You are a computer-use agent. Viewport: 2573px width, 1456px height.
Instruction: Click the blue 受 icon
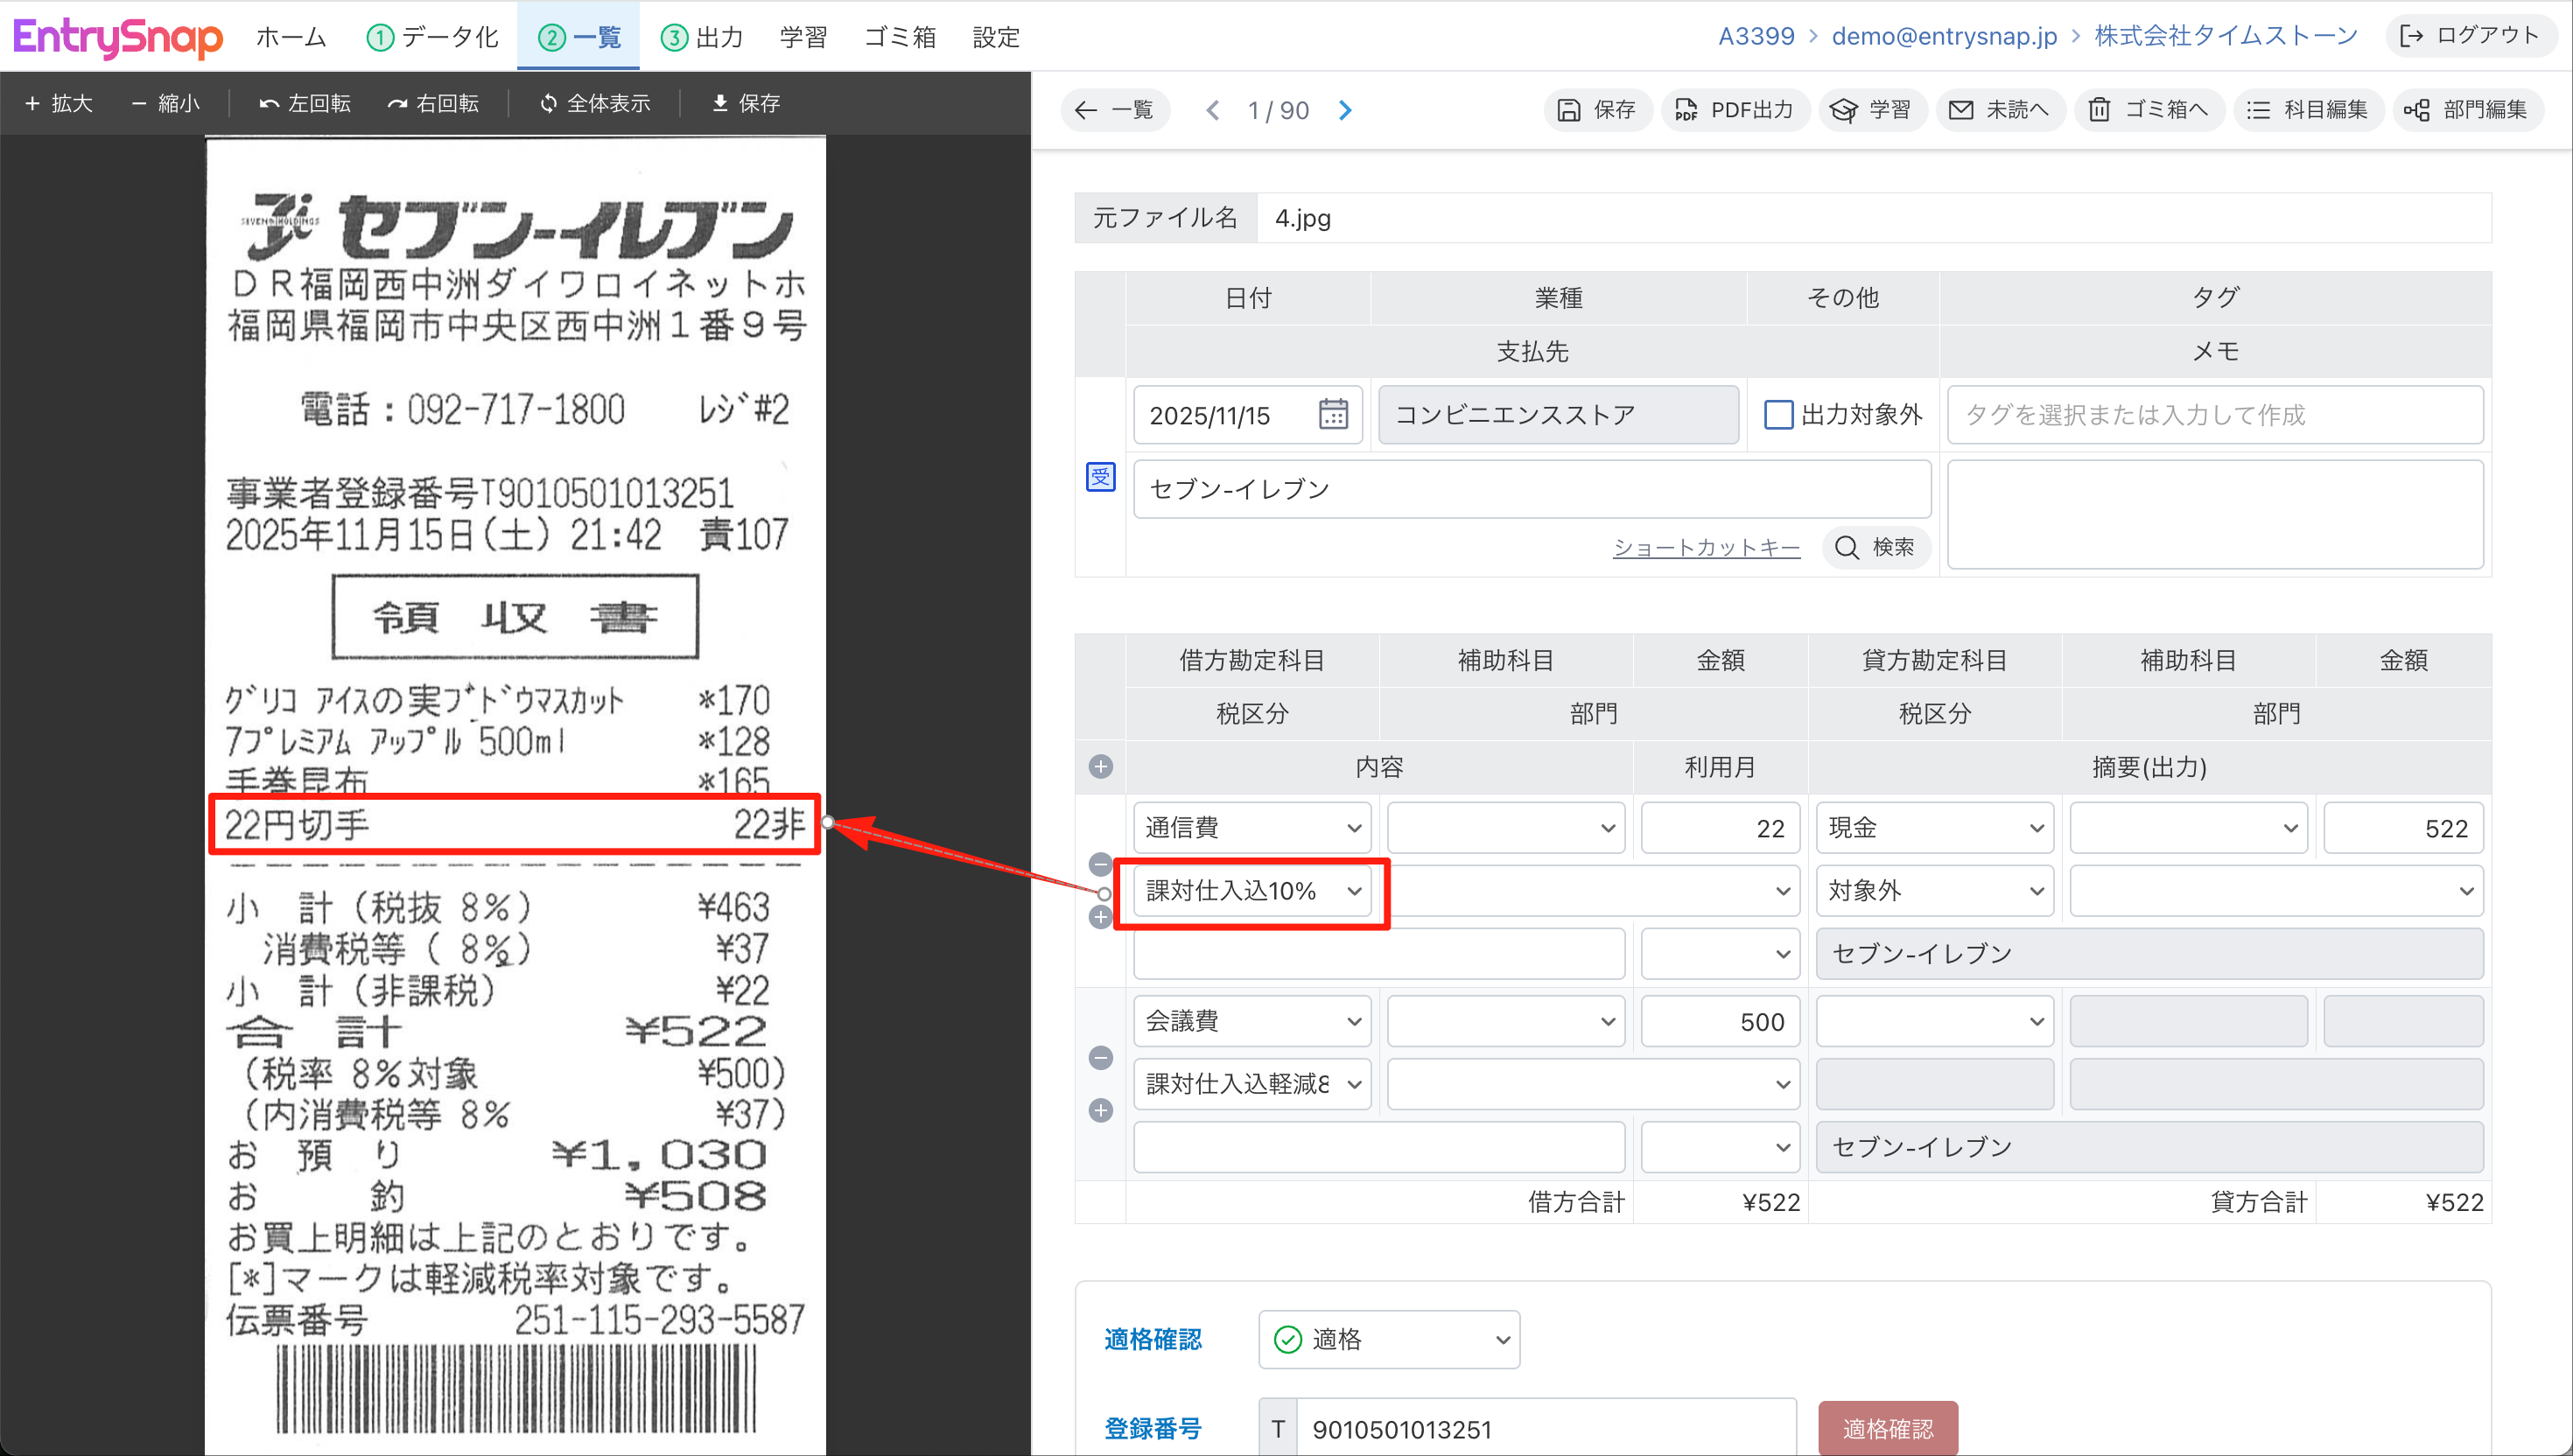(x=1100, y=477)
